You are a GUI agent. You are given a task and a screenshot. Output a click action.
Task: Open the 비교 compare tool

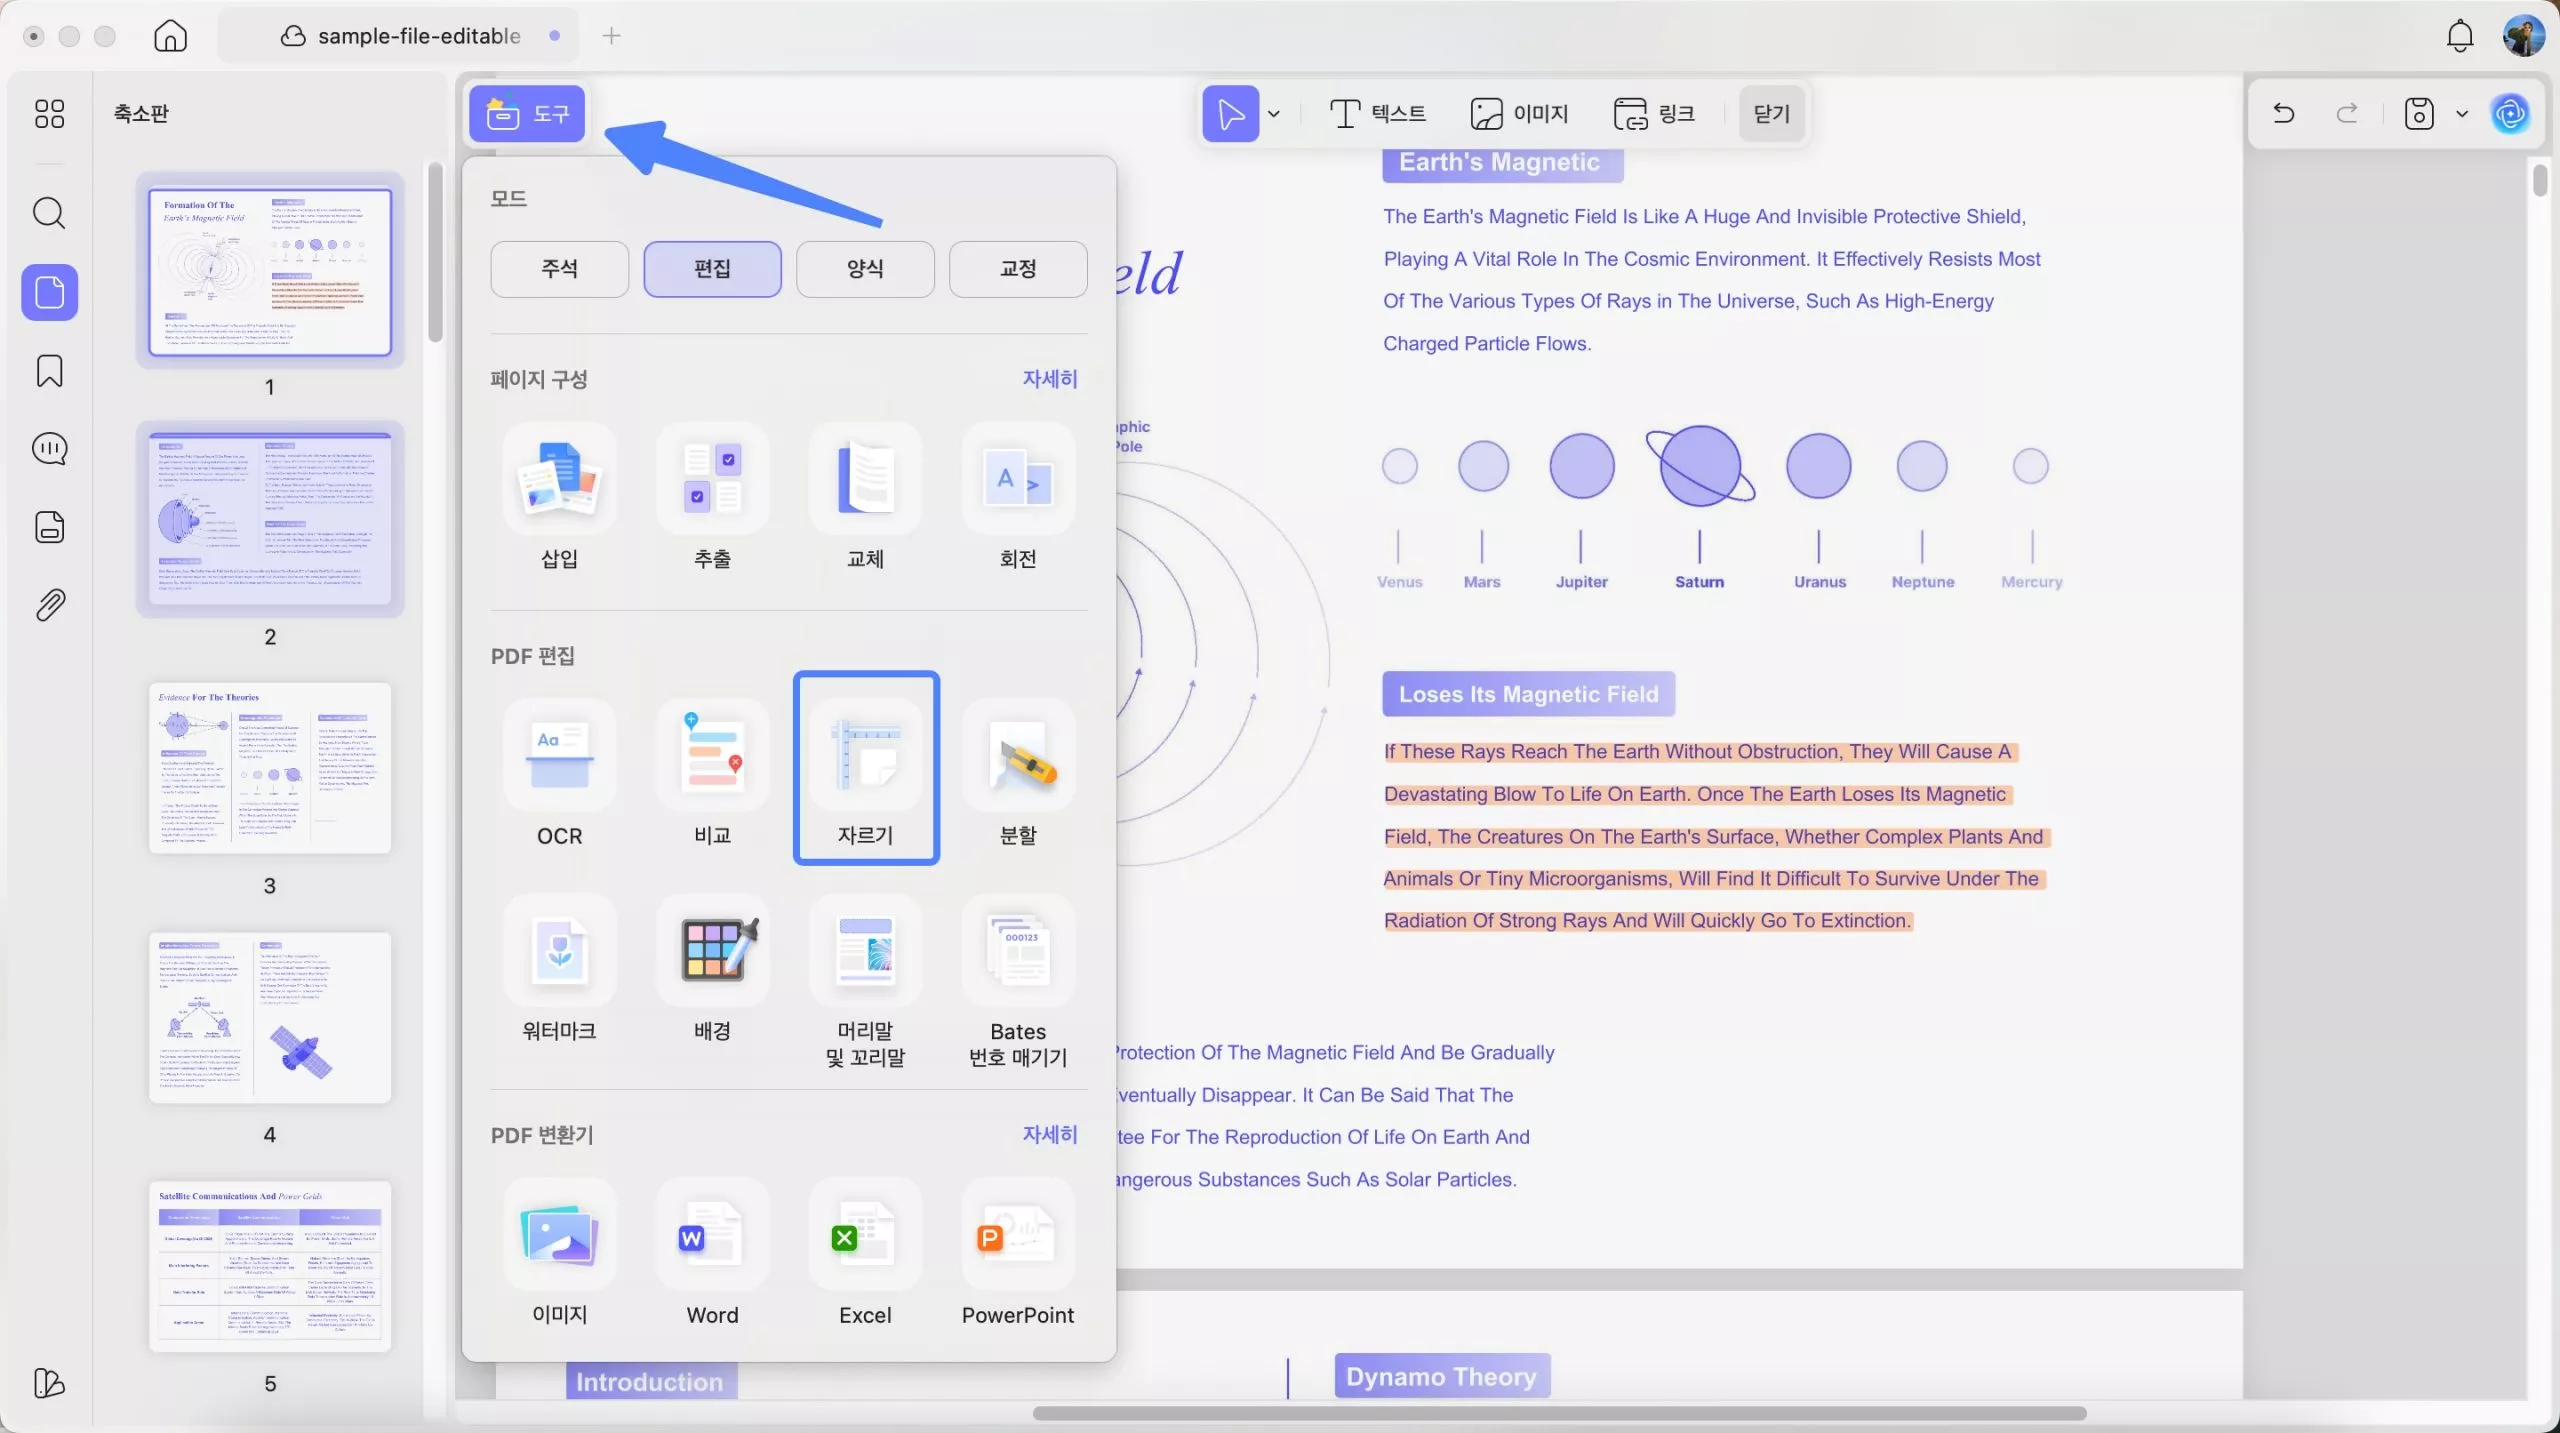click(712, 774)
